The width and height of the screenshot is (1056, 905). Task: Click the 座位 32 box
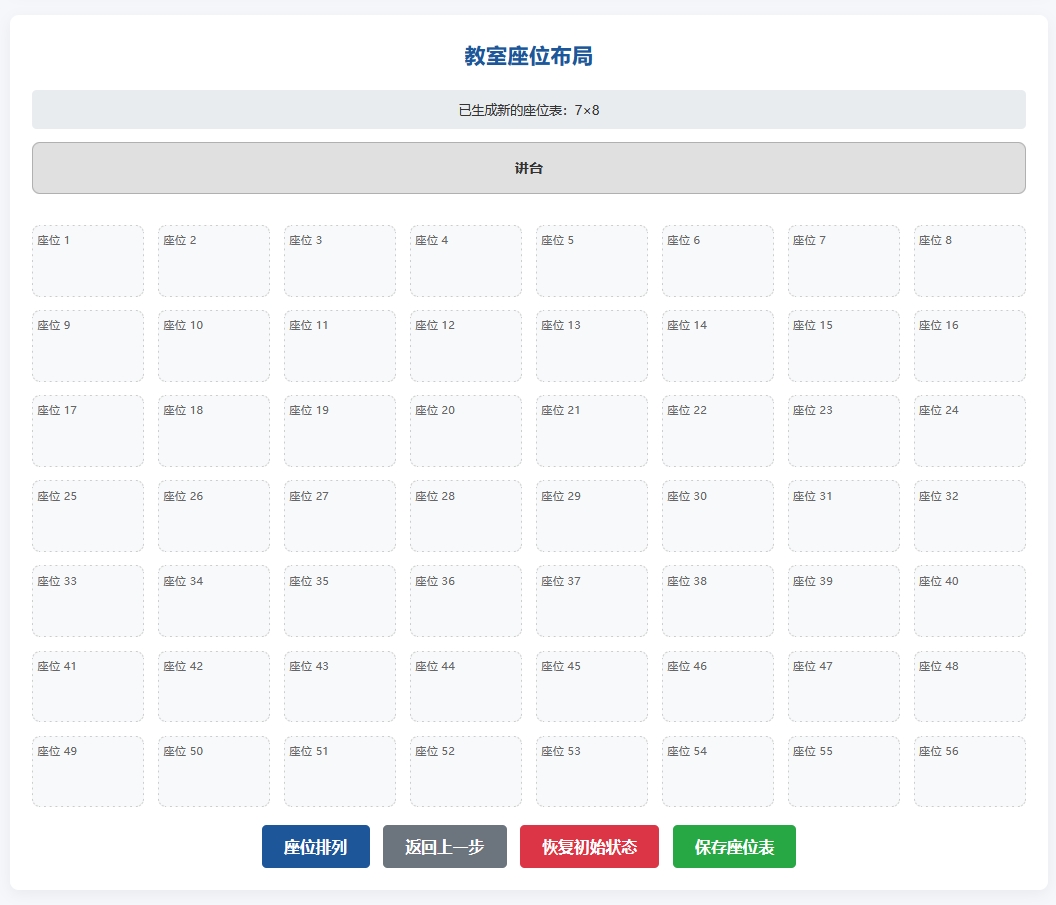coord(970,516)
